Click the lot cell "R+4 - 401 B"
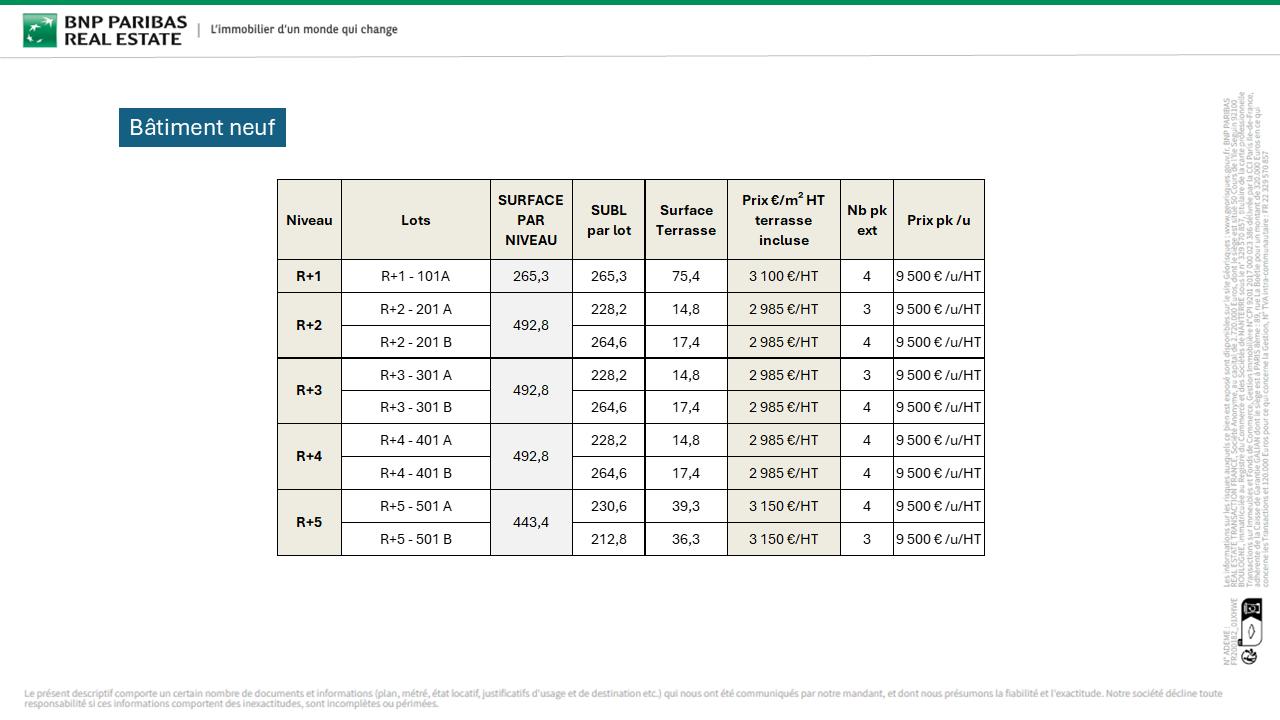 click(416, 473)
